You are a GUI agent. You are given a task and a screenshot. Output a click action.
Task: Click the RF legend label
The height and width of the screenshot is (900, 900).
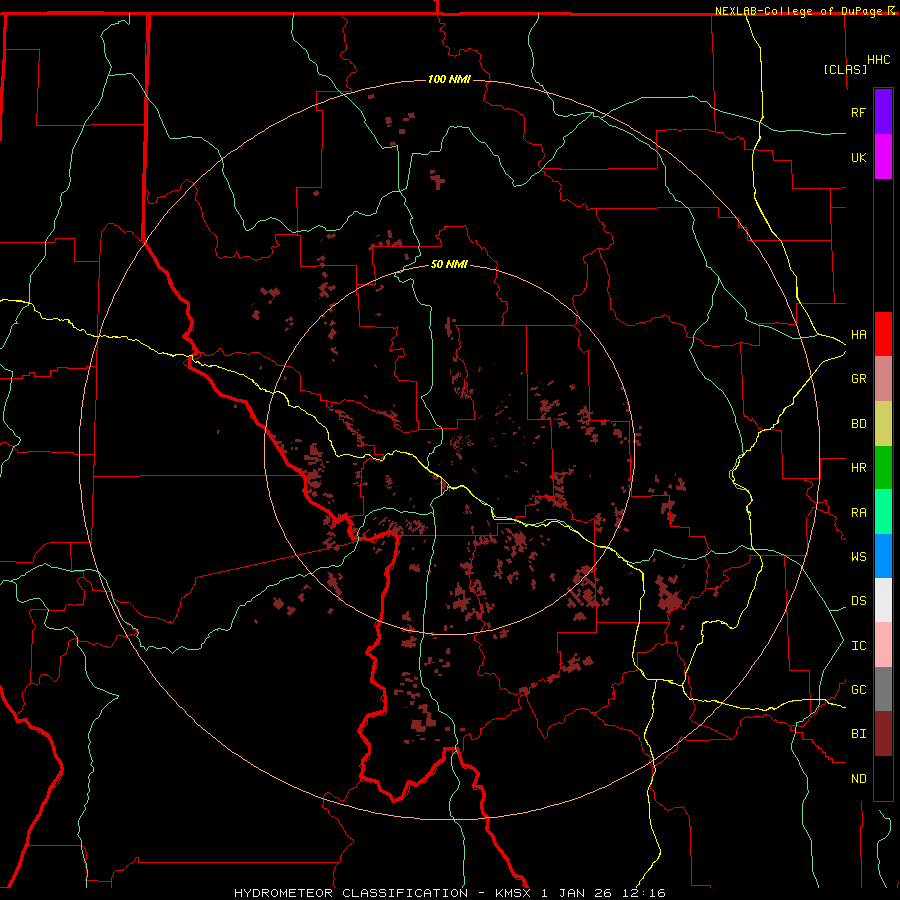click(x=858, y=112)
